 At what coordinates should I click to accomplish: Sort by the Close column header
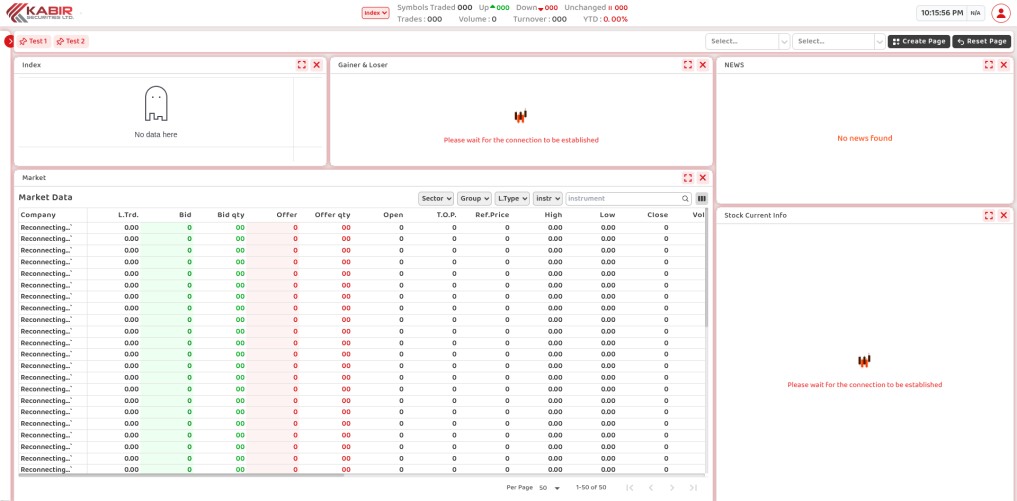tap(658, 215)
